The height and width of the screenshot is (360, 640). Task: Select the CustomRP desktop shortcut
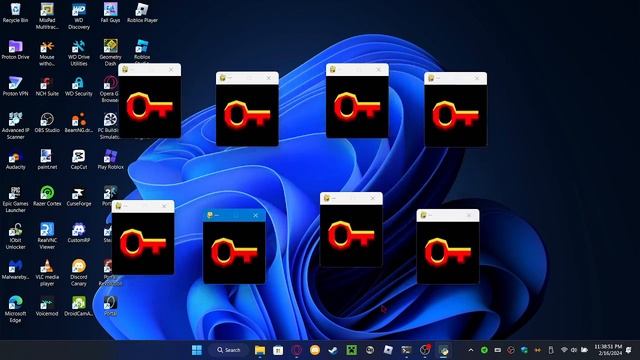tap(79, 233)
